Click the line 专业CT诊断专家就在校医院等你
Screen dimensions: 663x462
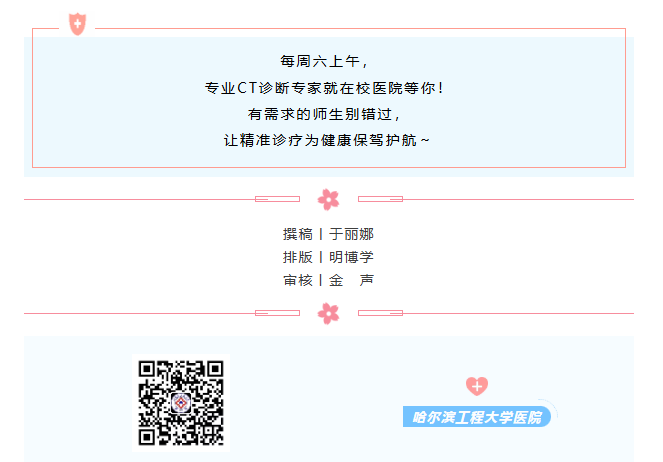pos(324,88)
